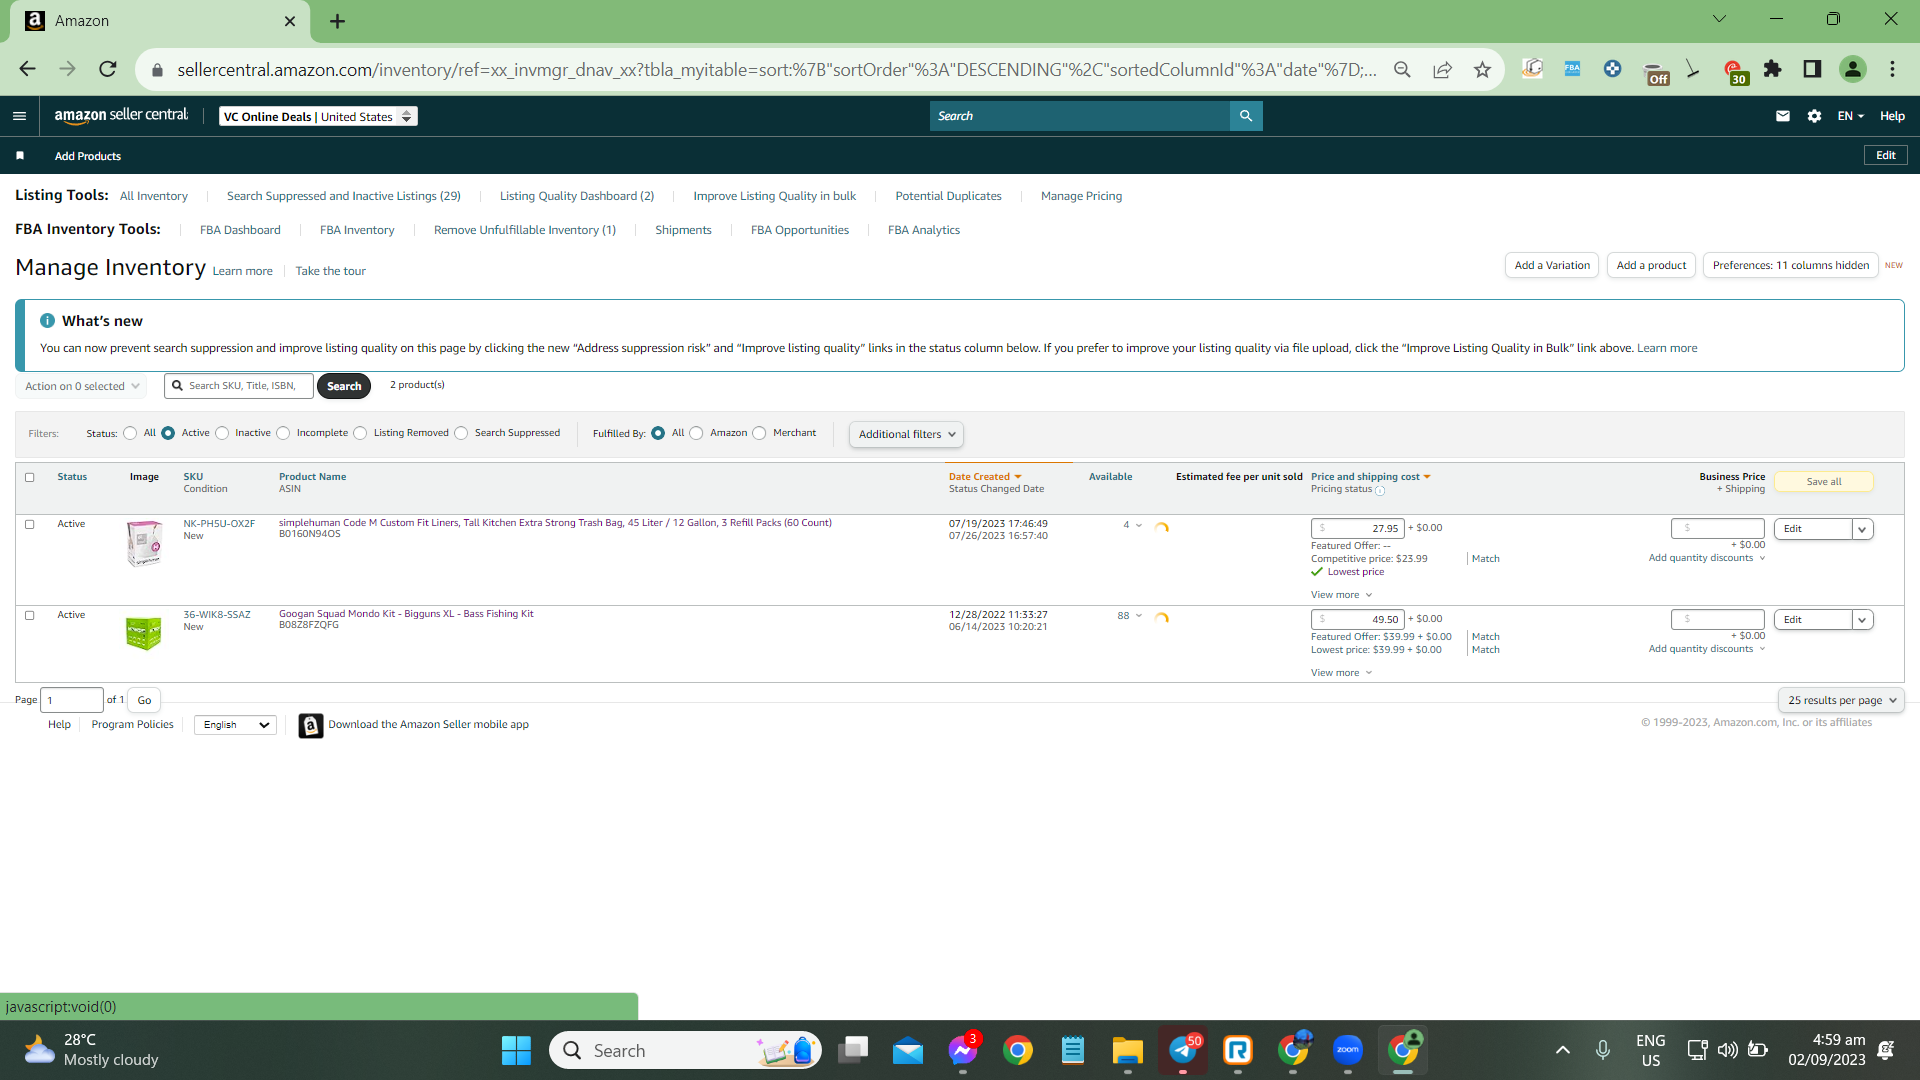Click the Add a Variation button
The width and height of the screenshot is (1920, 1080).
[x=1552, y=266]
